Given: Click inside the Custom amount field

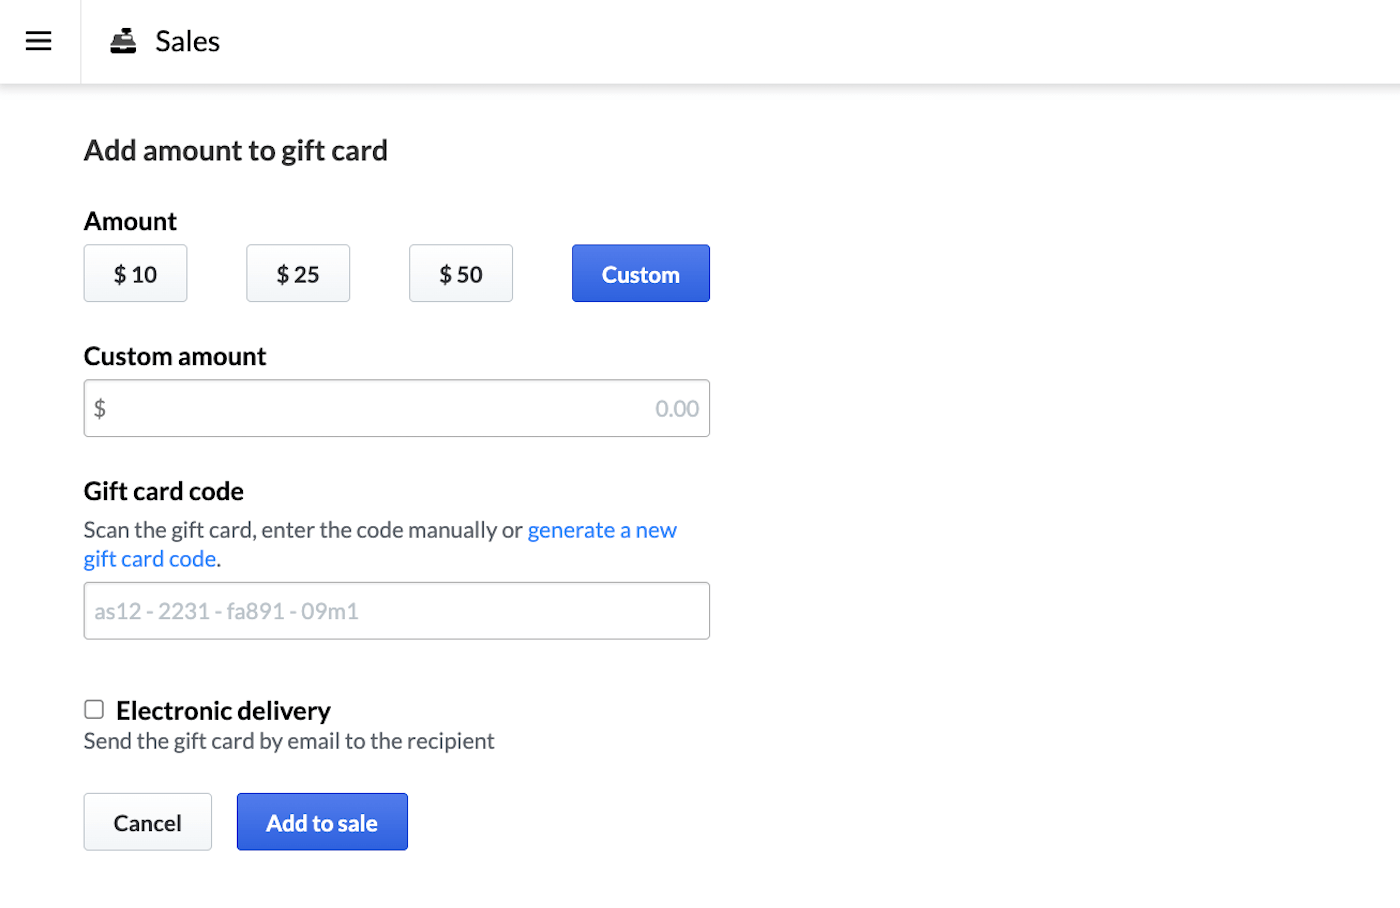Looking at the screenshot, I should coord(396,408).
